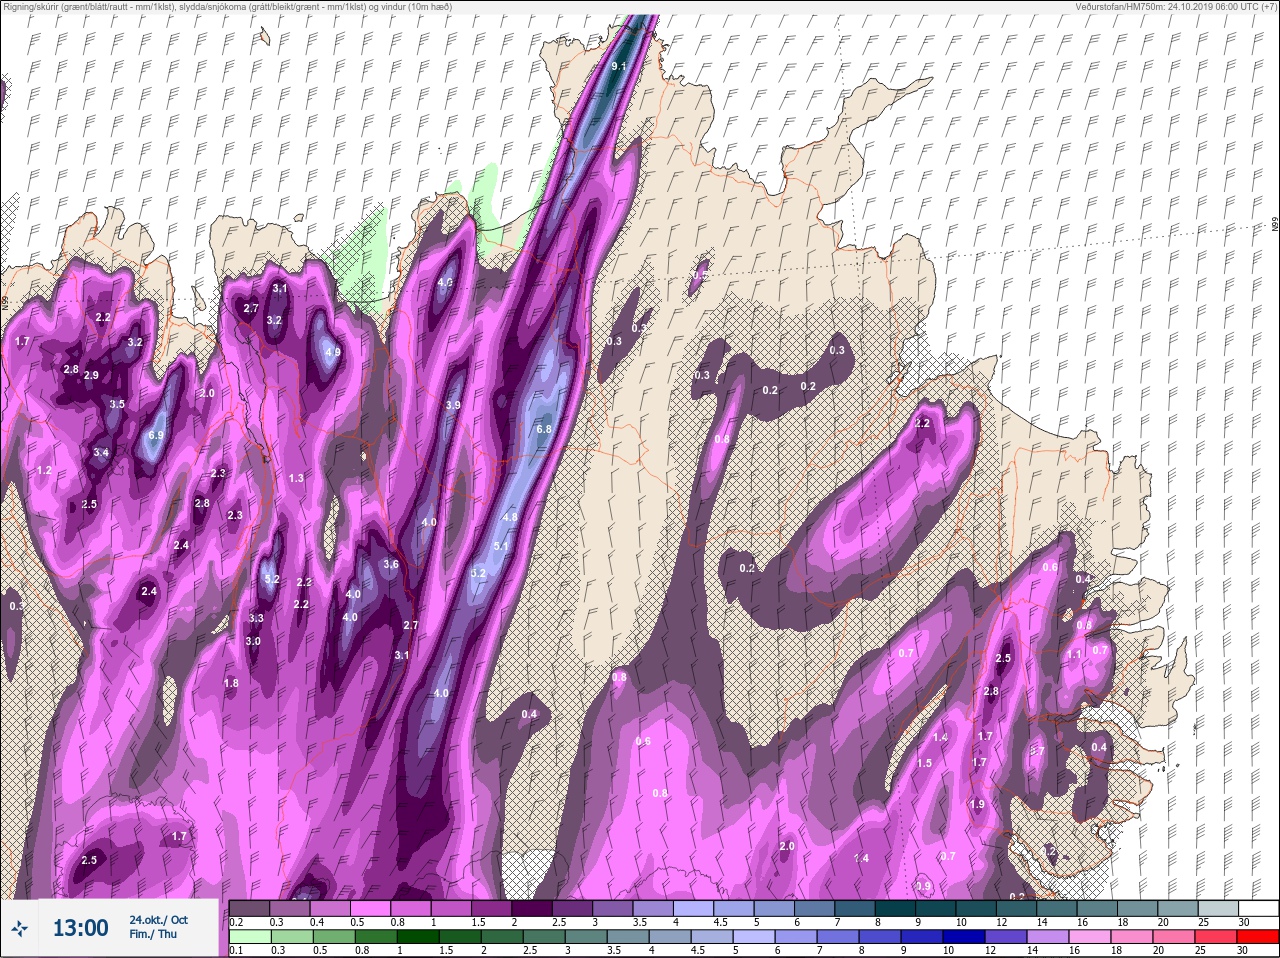Select lower legend pale green swatch labeled 0.1
The width and height of the screenshot is (1280, 958).
pos(250,937)
